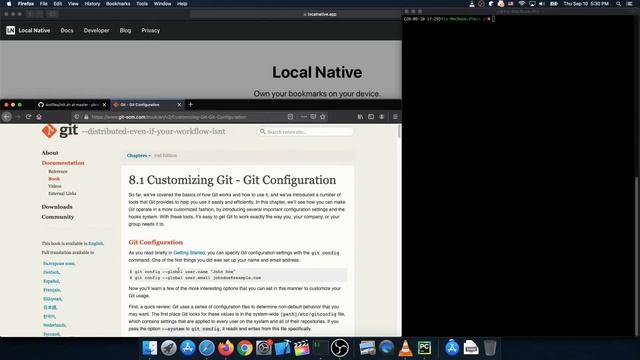Click the Local Native logo icon
Screen dimensions: 640x360
tap(11, 30)
